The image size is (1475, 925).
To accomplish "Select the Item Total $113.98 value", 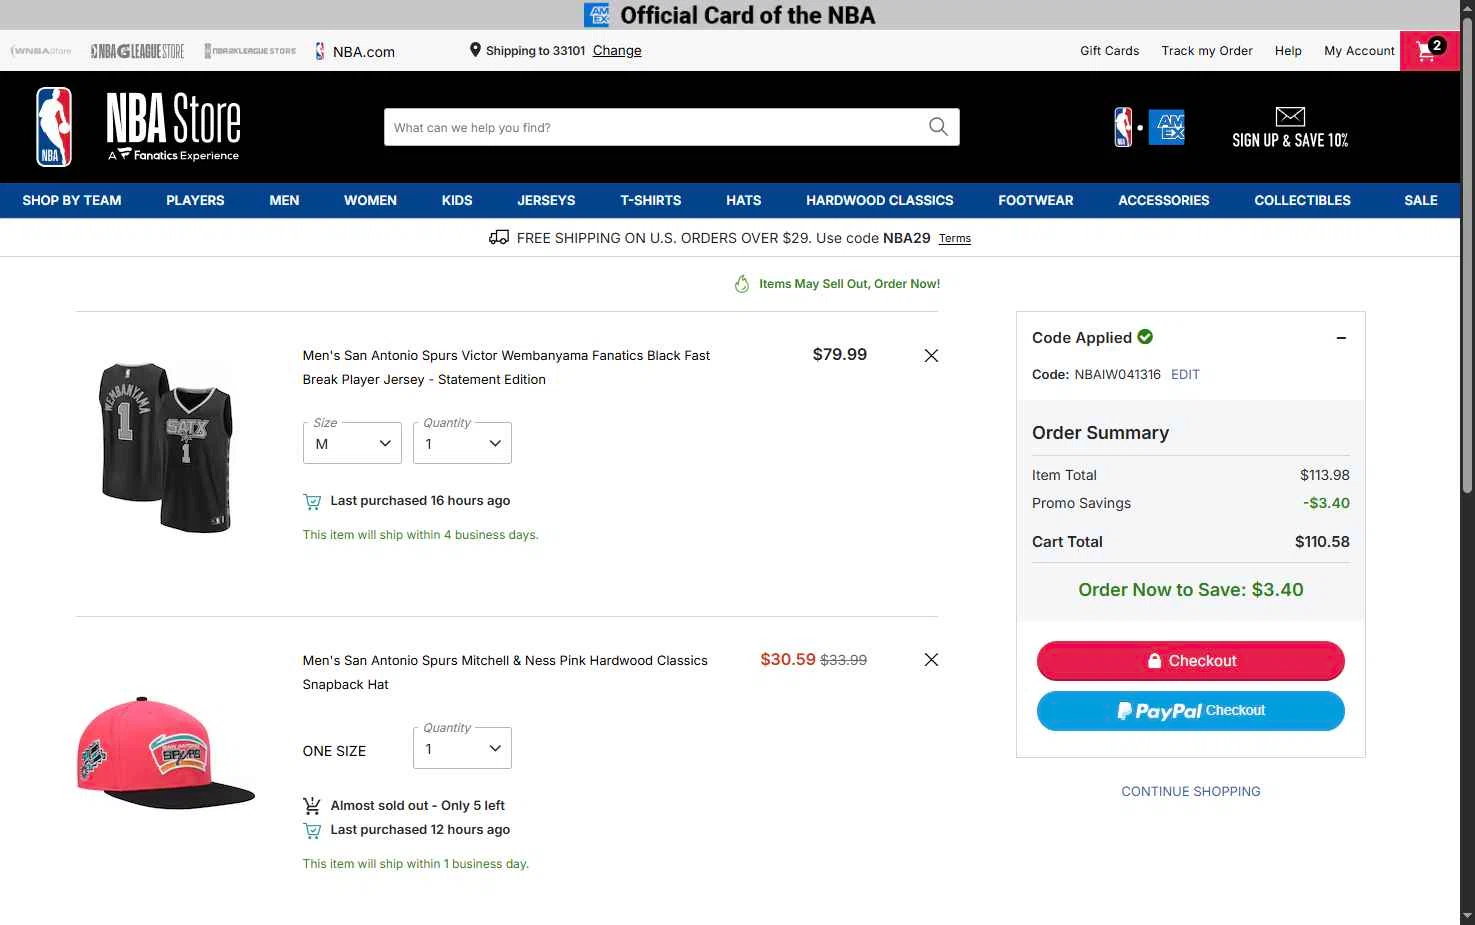I will click(x=1325, y=475).
